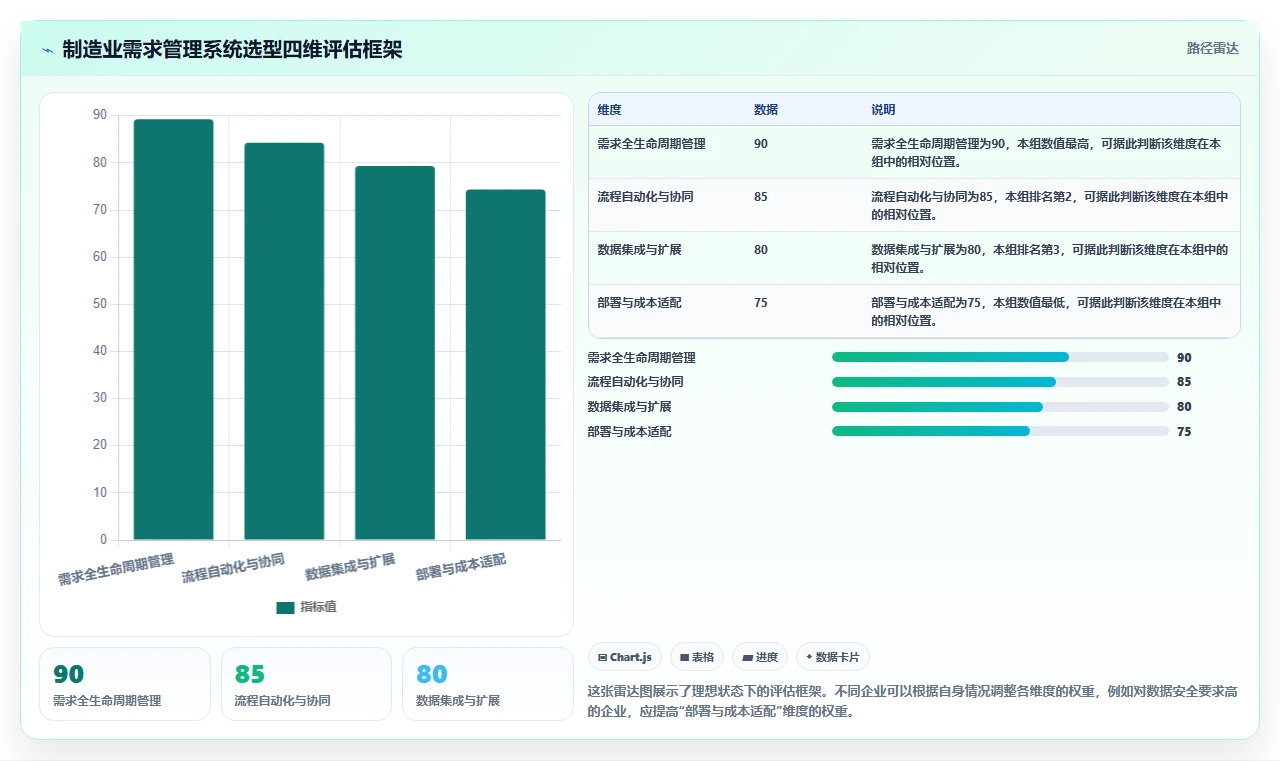Image resolution: width=1280 pixels, height=761 pixels.
Task: Click the y-axis tick label 90
Action: tap(100, 115)
